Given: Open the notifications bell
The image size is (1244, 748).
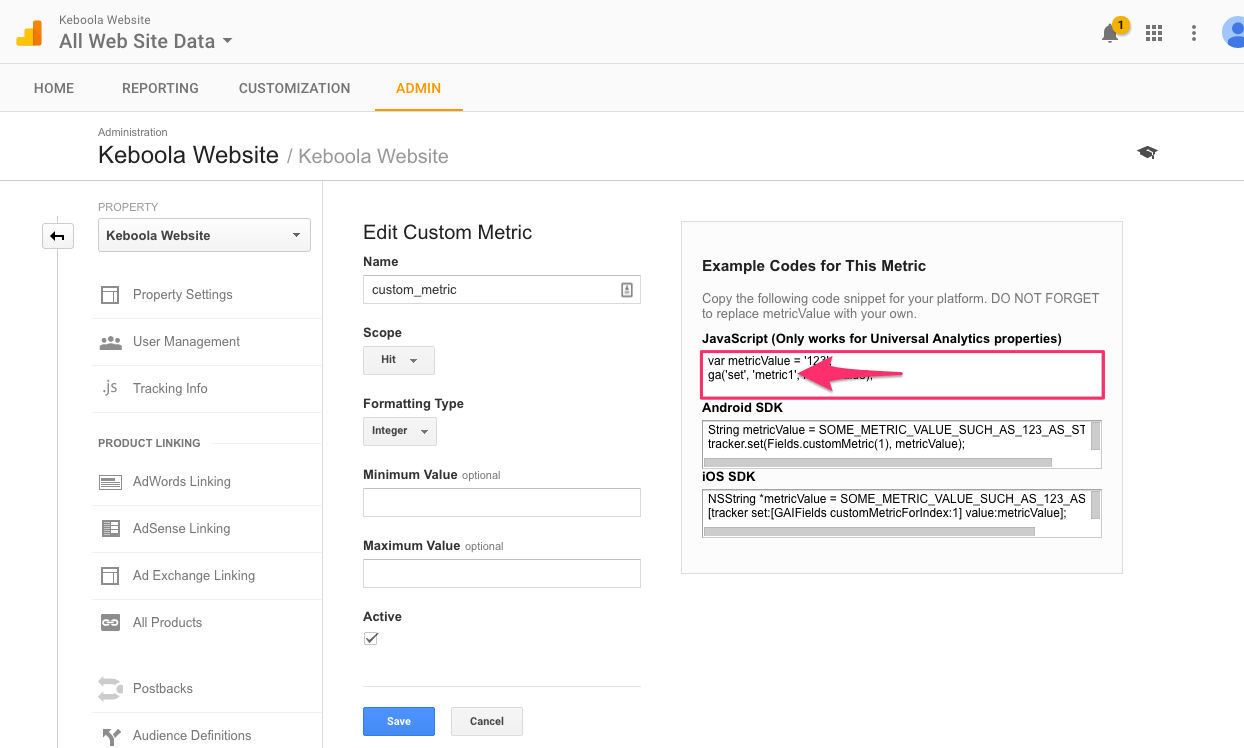Looking at the screenshot, I should [x=1110, y=33].
